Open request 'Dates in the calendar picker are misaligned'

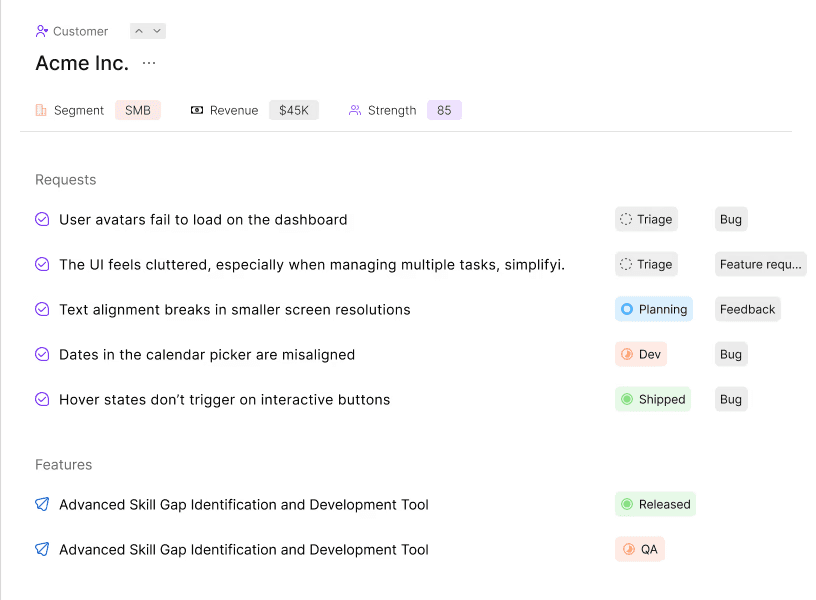tap(207, 354)
